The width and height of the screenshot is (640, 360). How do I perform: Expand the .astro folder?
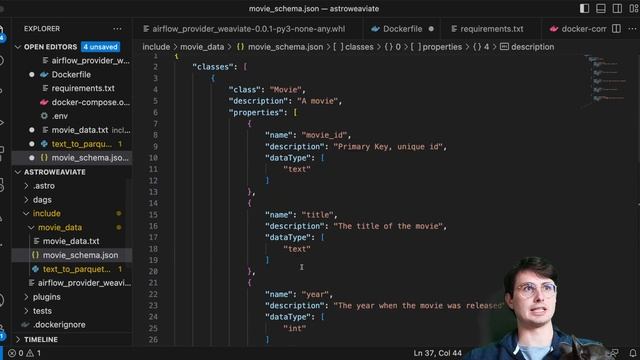(x=27, y=186)
